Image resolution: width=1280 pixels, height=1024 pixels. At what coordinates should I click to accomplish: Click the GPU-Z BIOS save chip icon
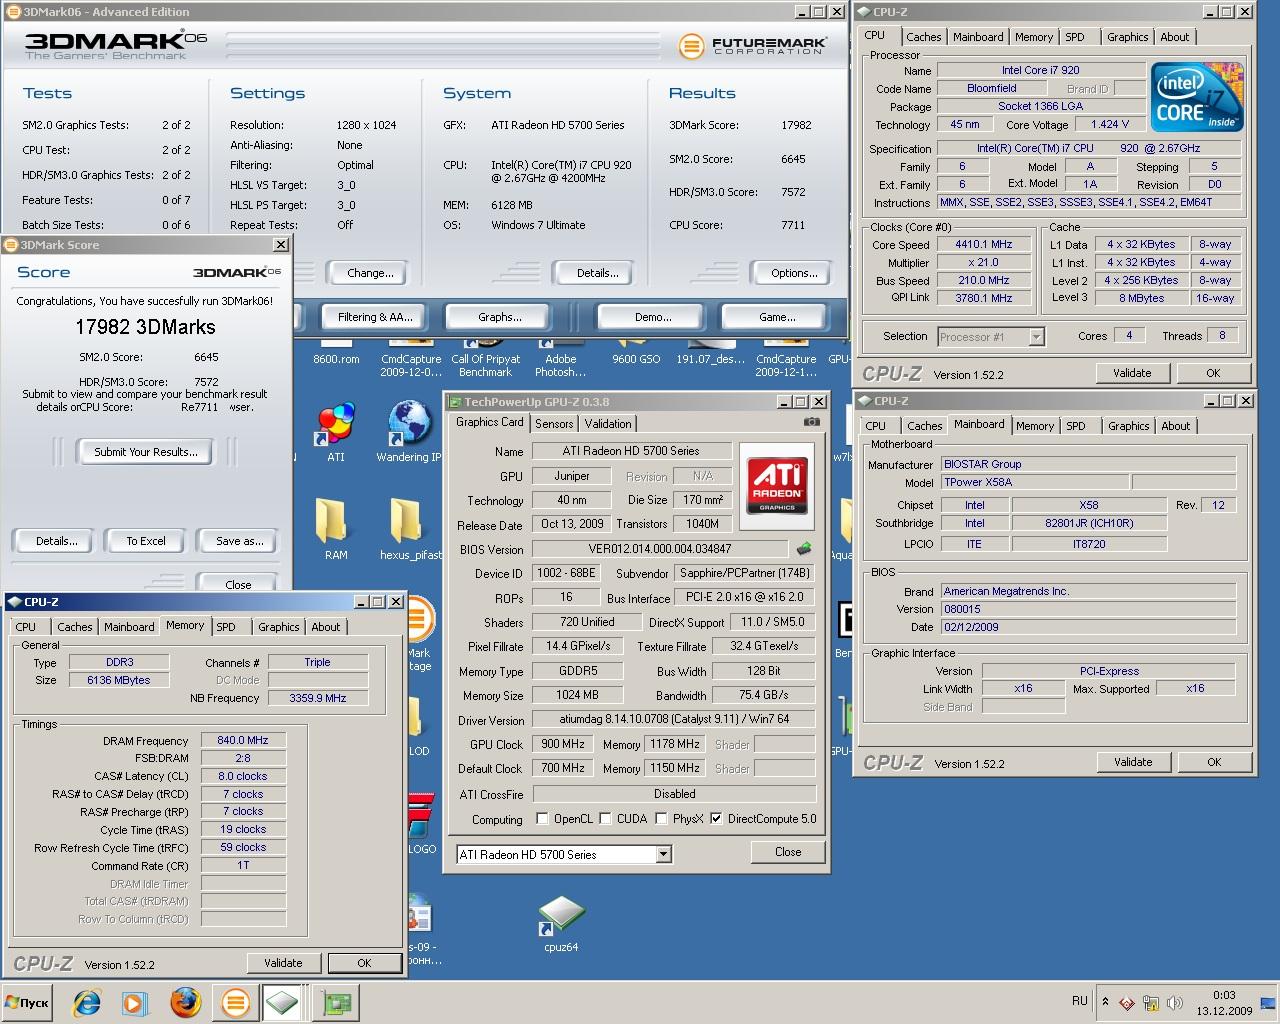(x=803, y=549)
